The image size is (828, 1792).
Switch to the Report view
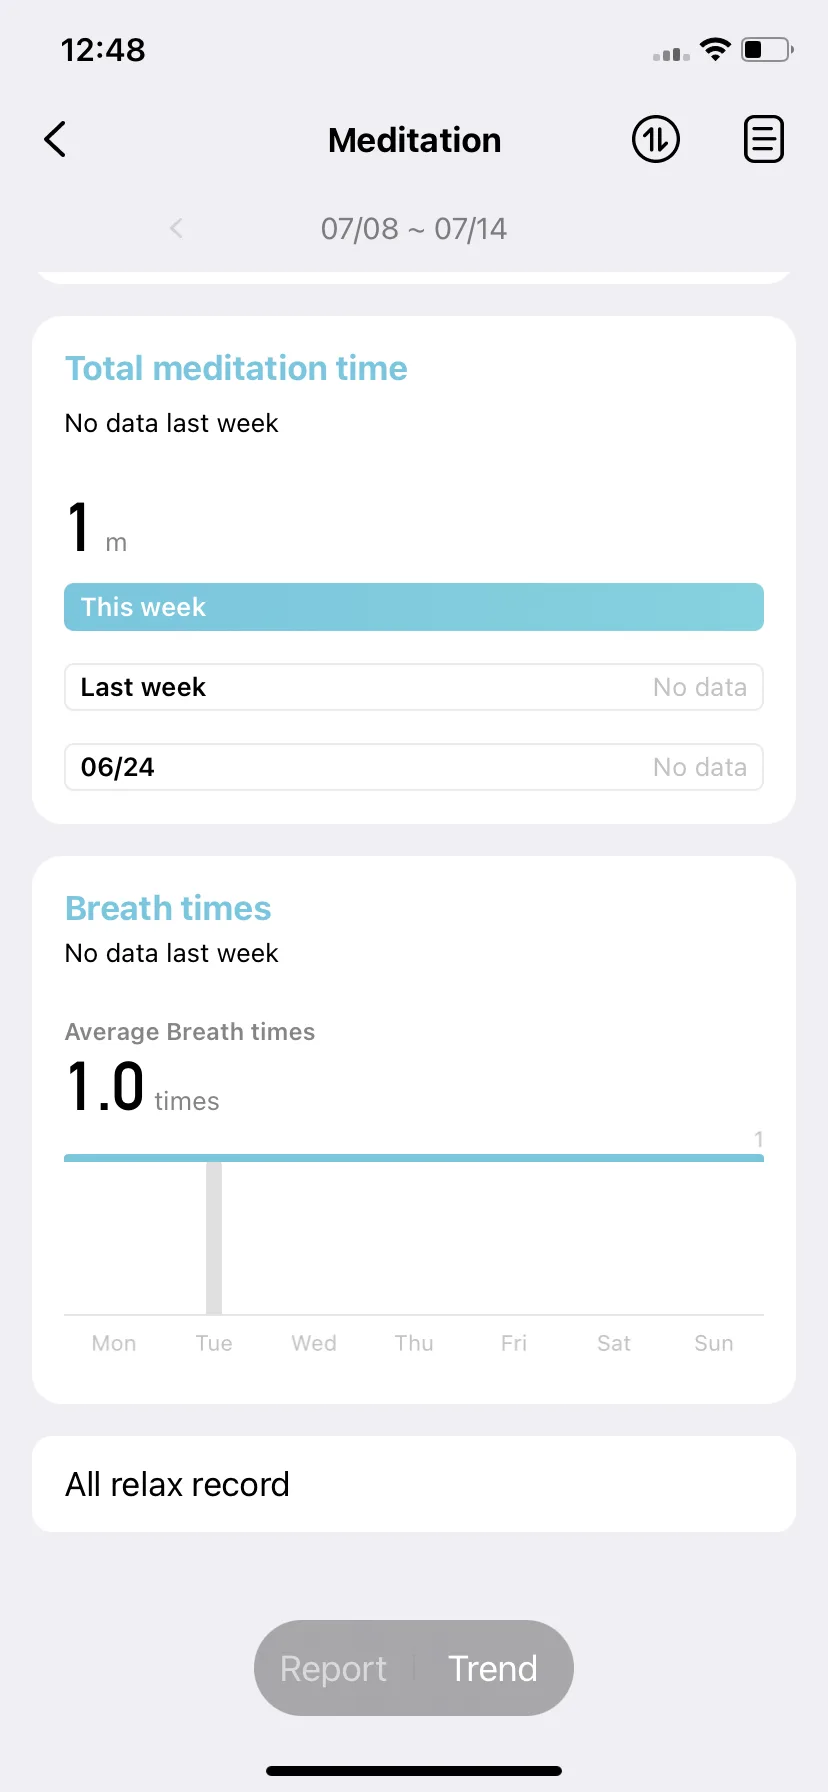pyautogui.click(x=333, y=1668)
